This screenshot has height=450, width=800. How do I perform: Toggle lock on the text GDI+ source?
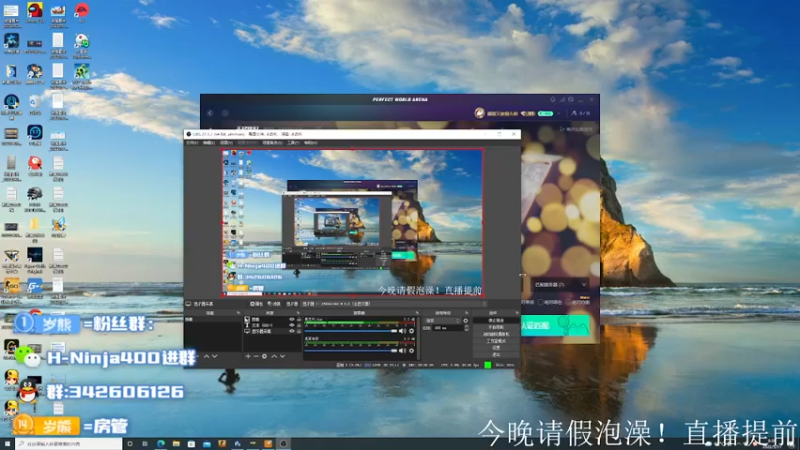pos(299,325)
